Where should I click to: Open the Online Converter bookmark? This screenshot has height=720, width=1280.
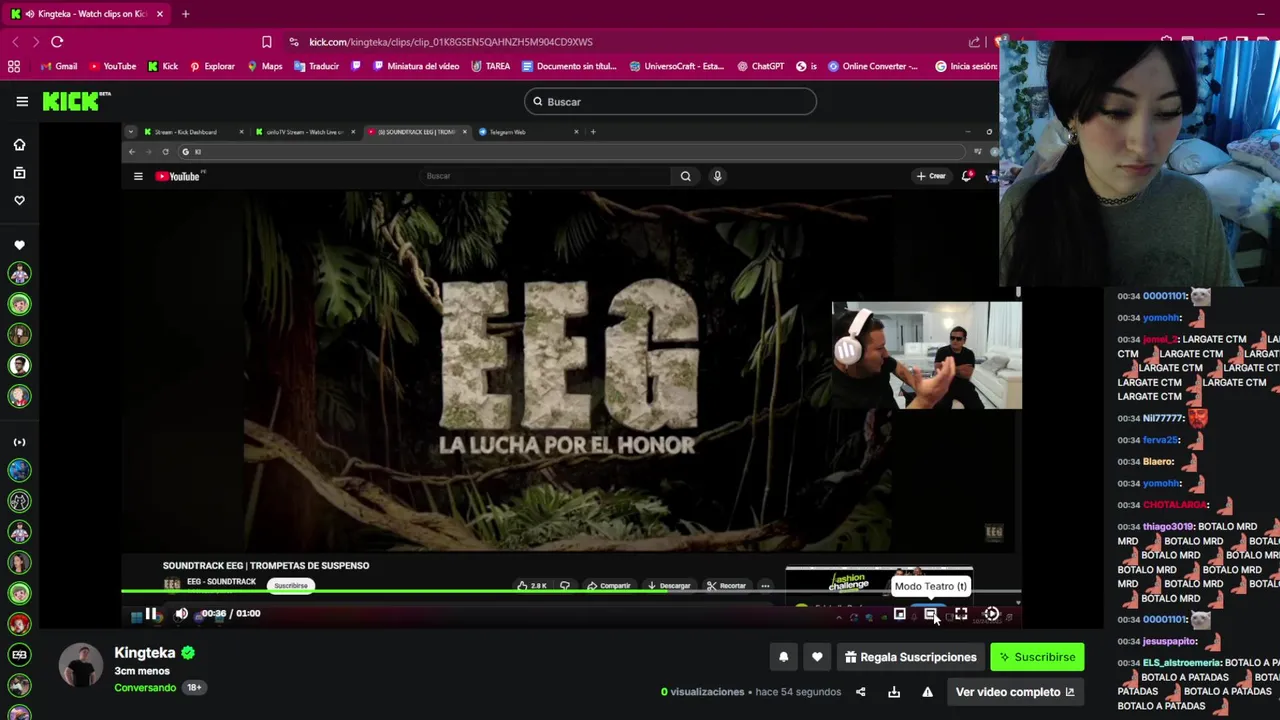pos(872,66)
